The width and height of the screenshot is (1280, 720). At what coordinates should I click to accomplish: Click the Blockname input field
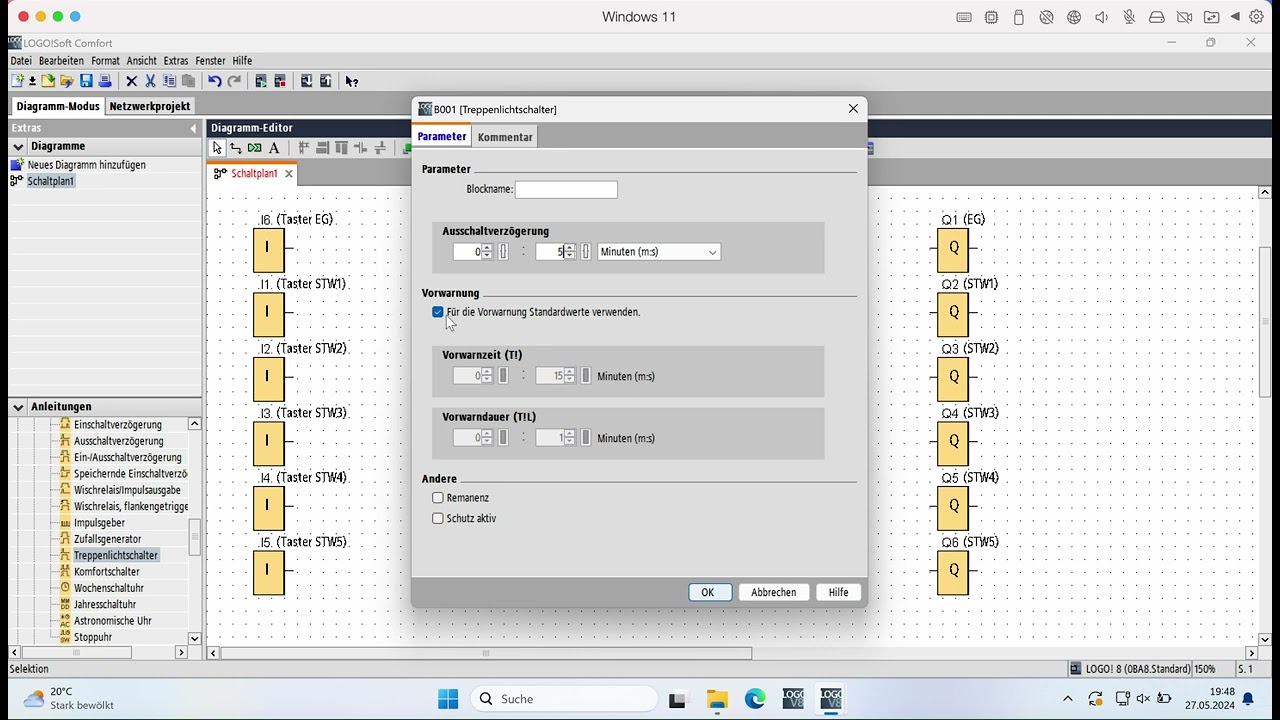tap(566, 189)
